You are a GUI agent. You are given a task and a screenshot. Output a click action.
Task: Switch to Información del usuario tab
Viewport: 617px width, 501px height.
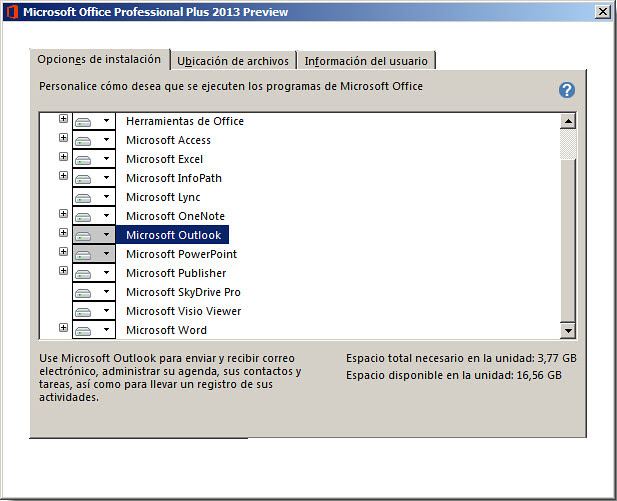coord(366,61)
